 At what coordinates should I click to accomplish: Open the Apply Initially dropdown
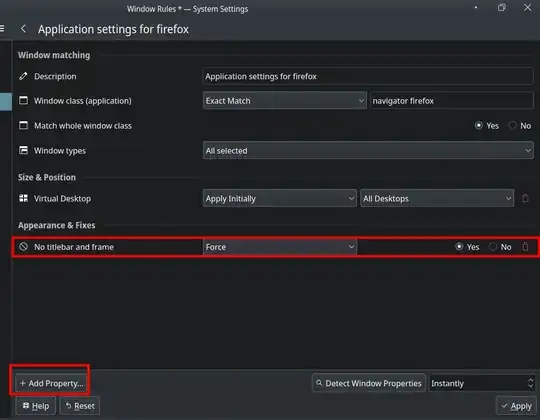click(x=280, y=198)
